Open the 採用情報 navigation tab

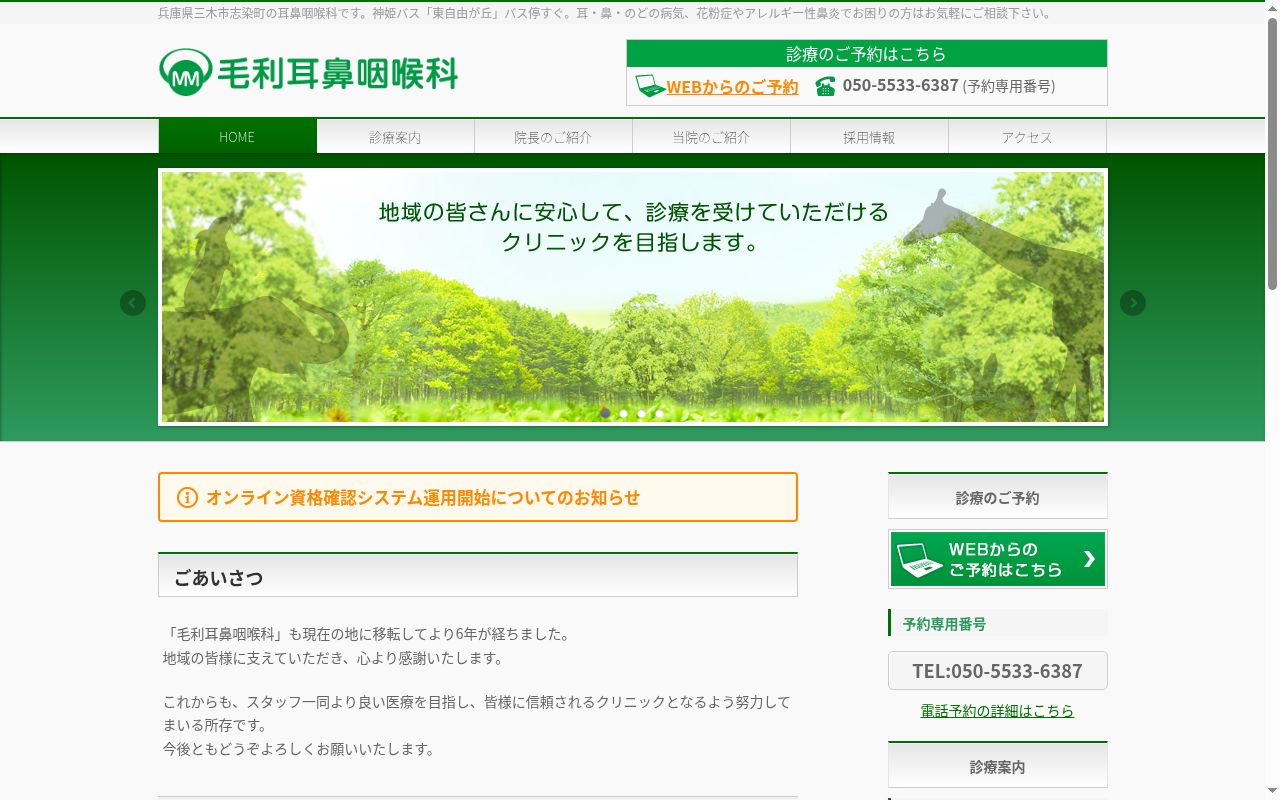pyautogui.click(x=869, y=137)
